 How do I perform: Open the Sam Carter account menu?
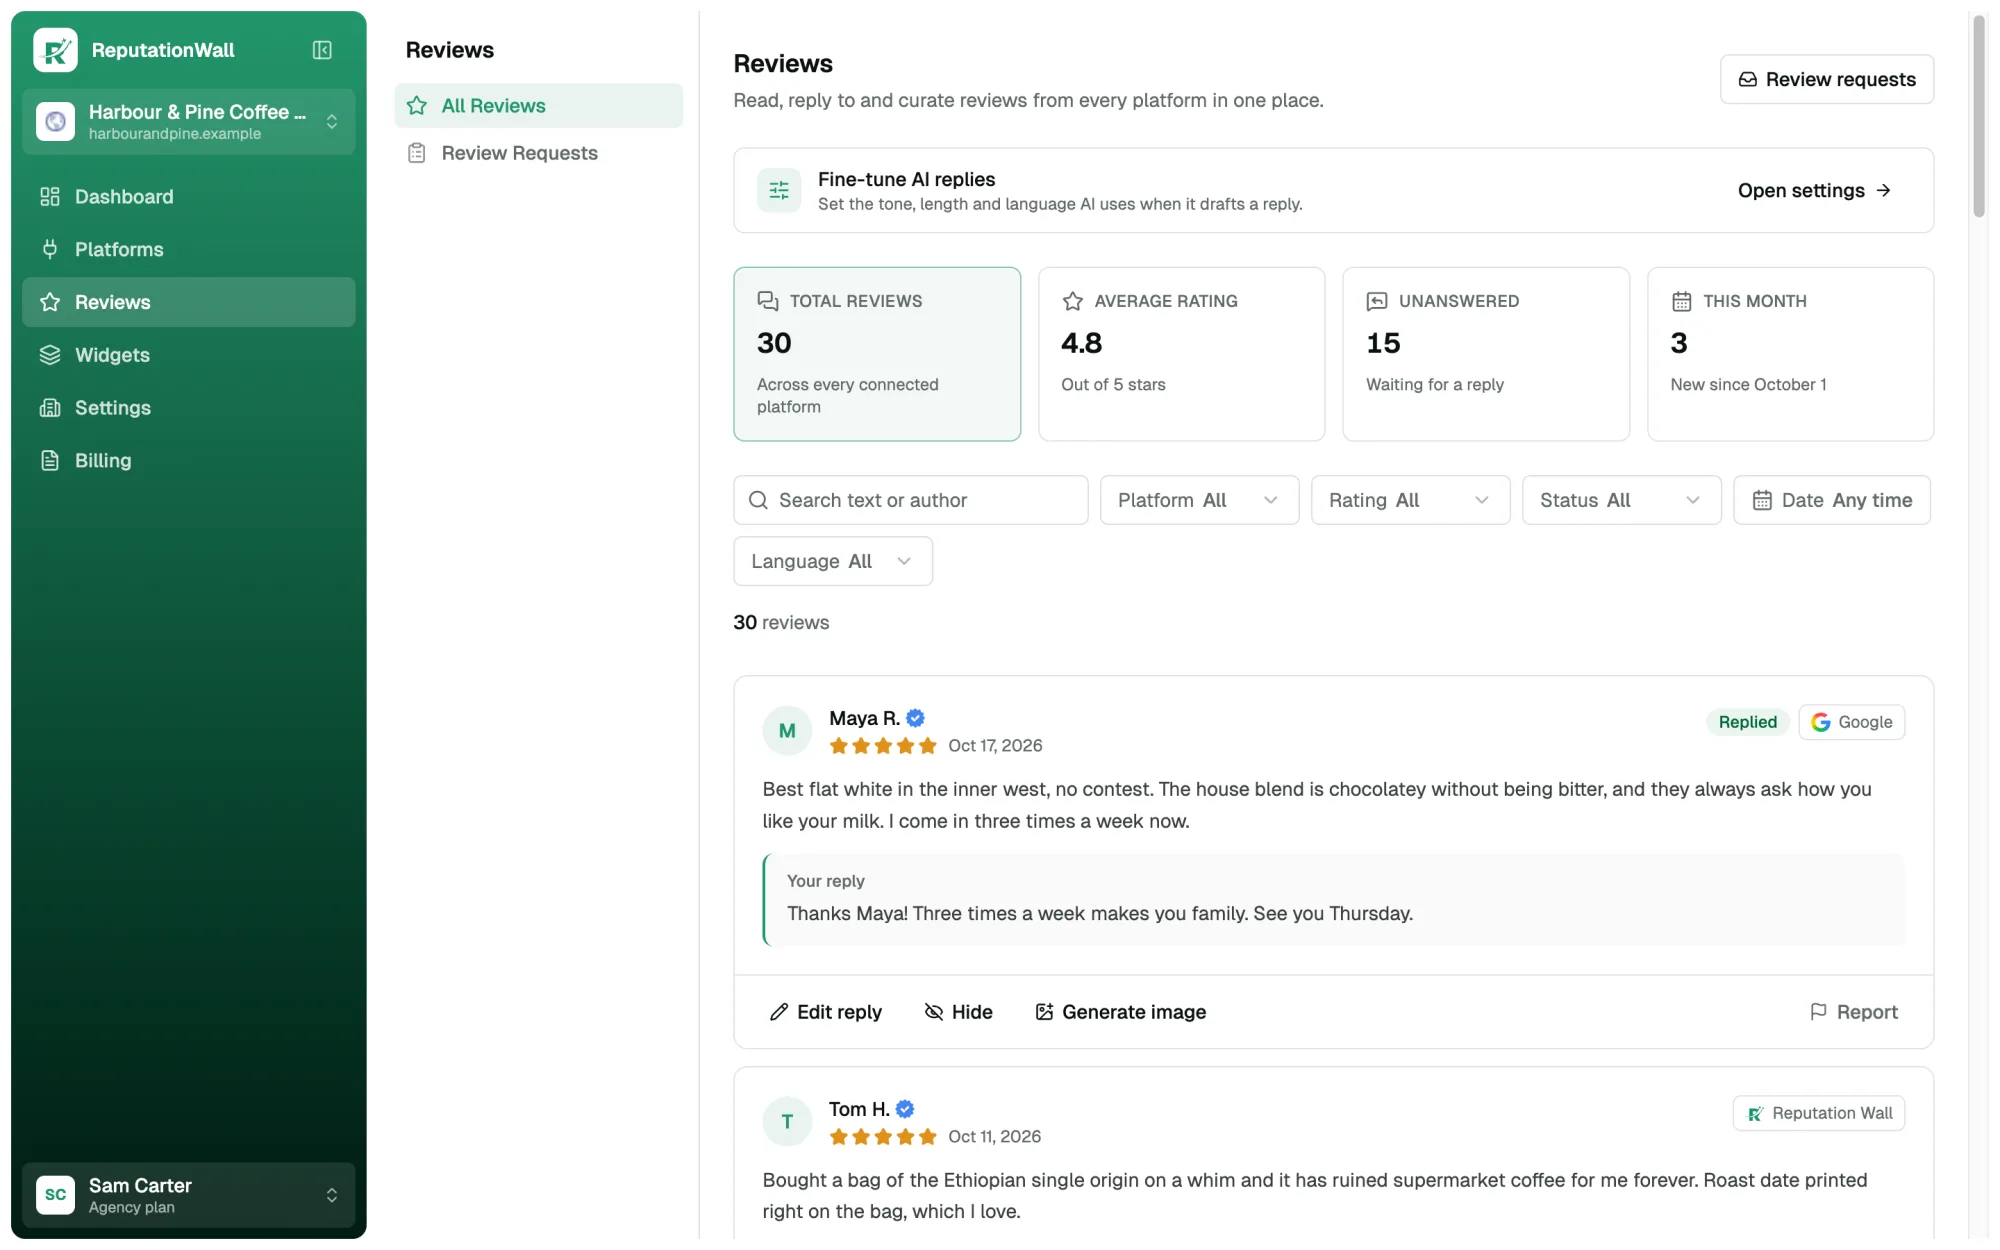[188, 1195]
